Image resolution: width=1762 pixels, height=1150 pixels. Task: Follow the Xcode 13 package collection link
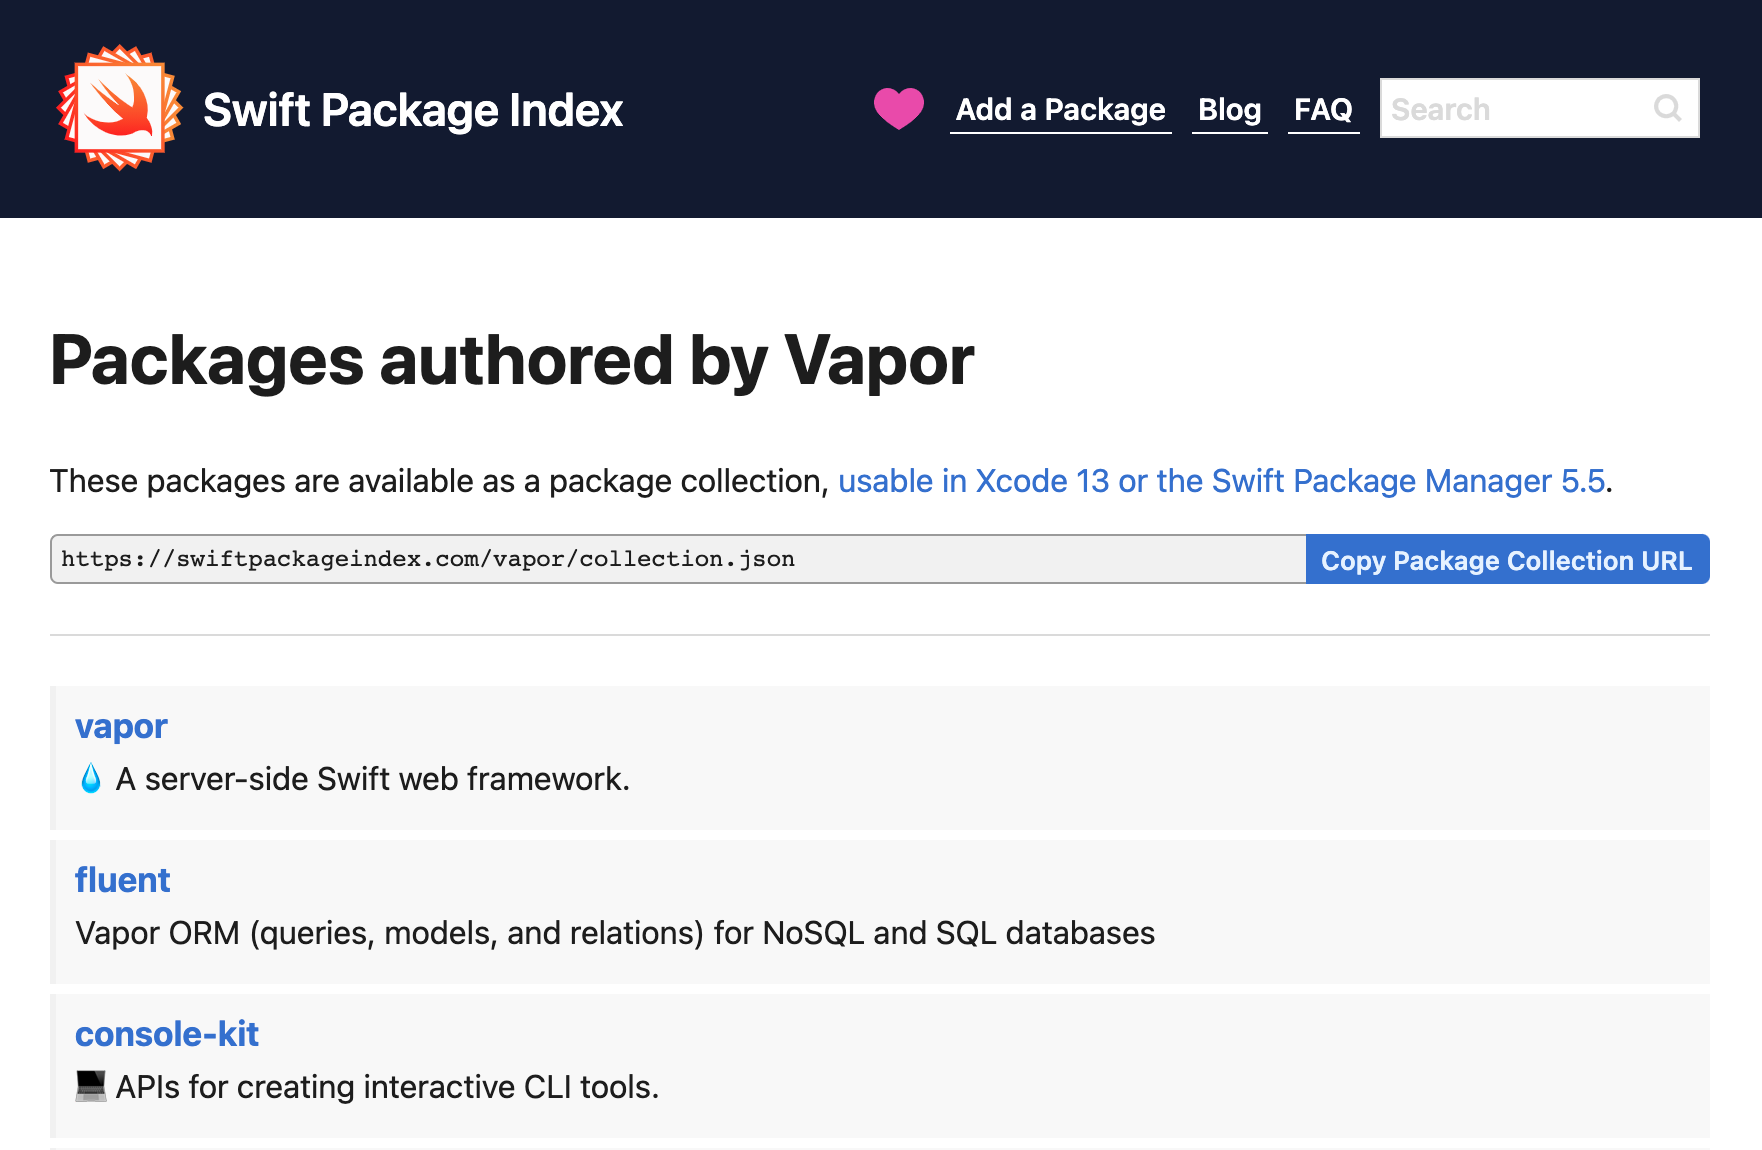[x=1221, y=481]
